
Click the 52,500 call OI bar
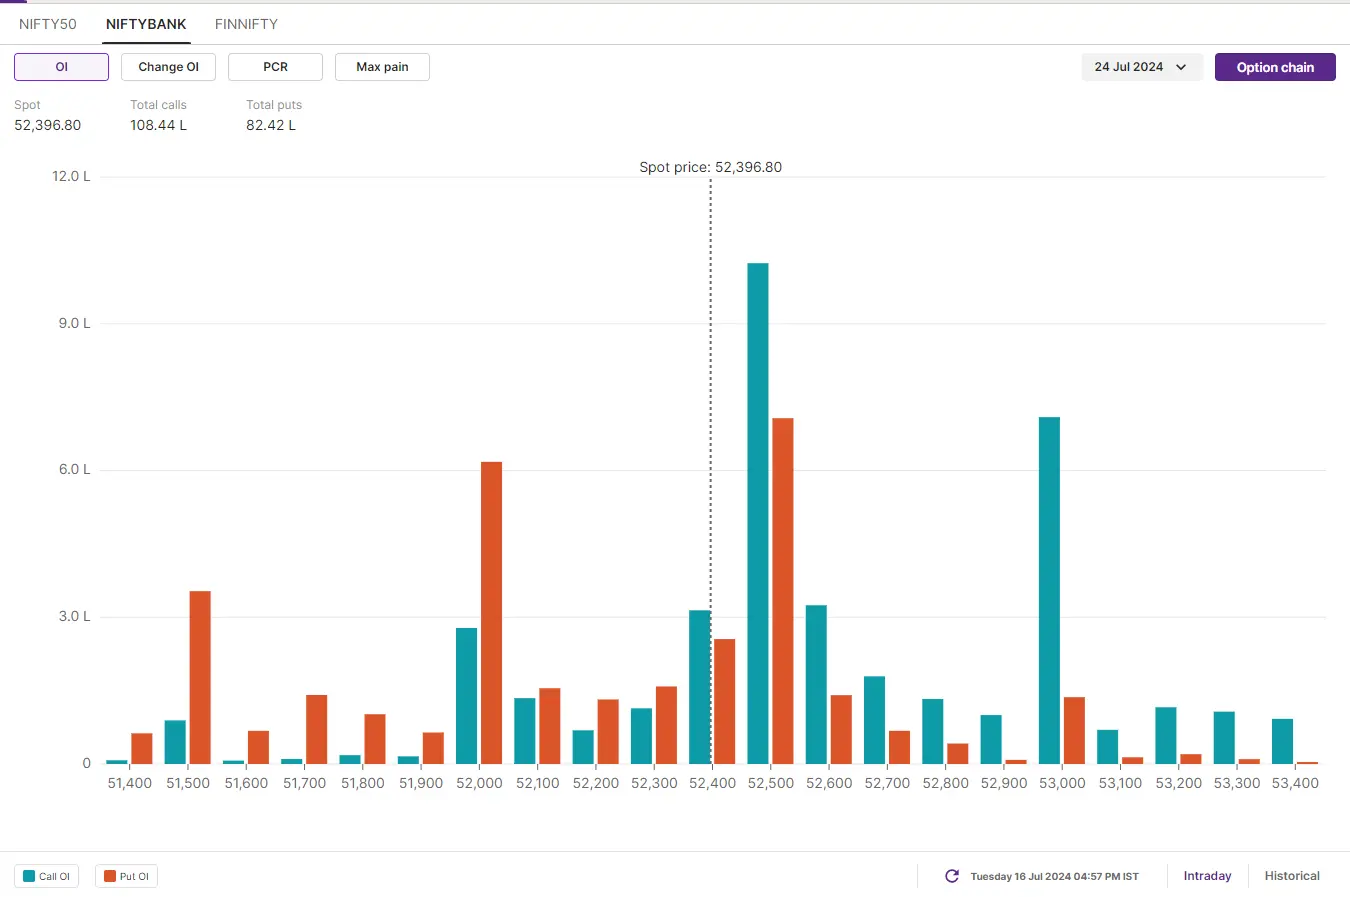[758, 514]
